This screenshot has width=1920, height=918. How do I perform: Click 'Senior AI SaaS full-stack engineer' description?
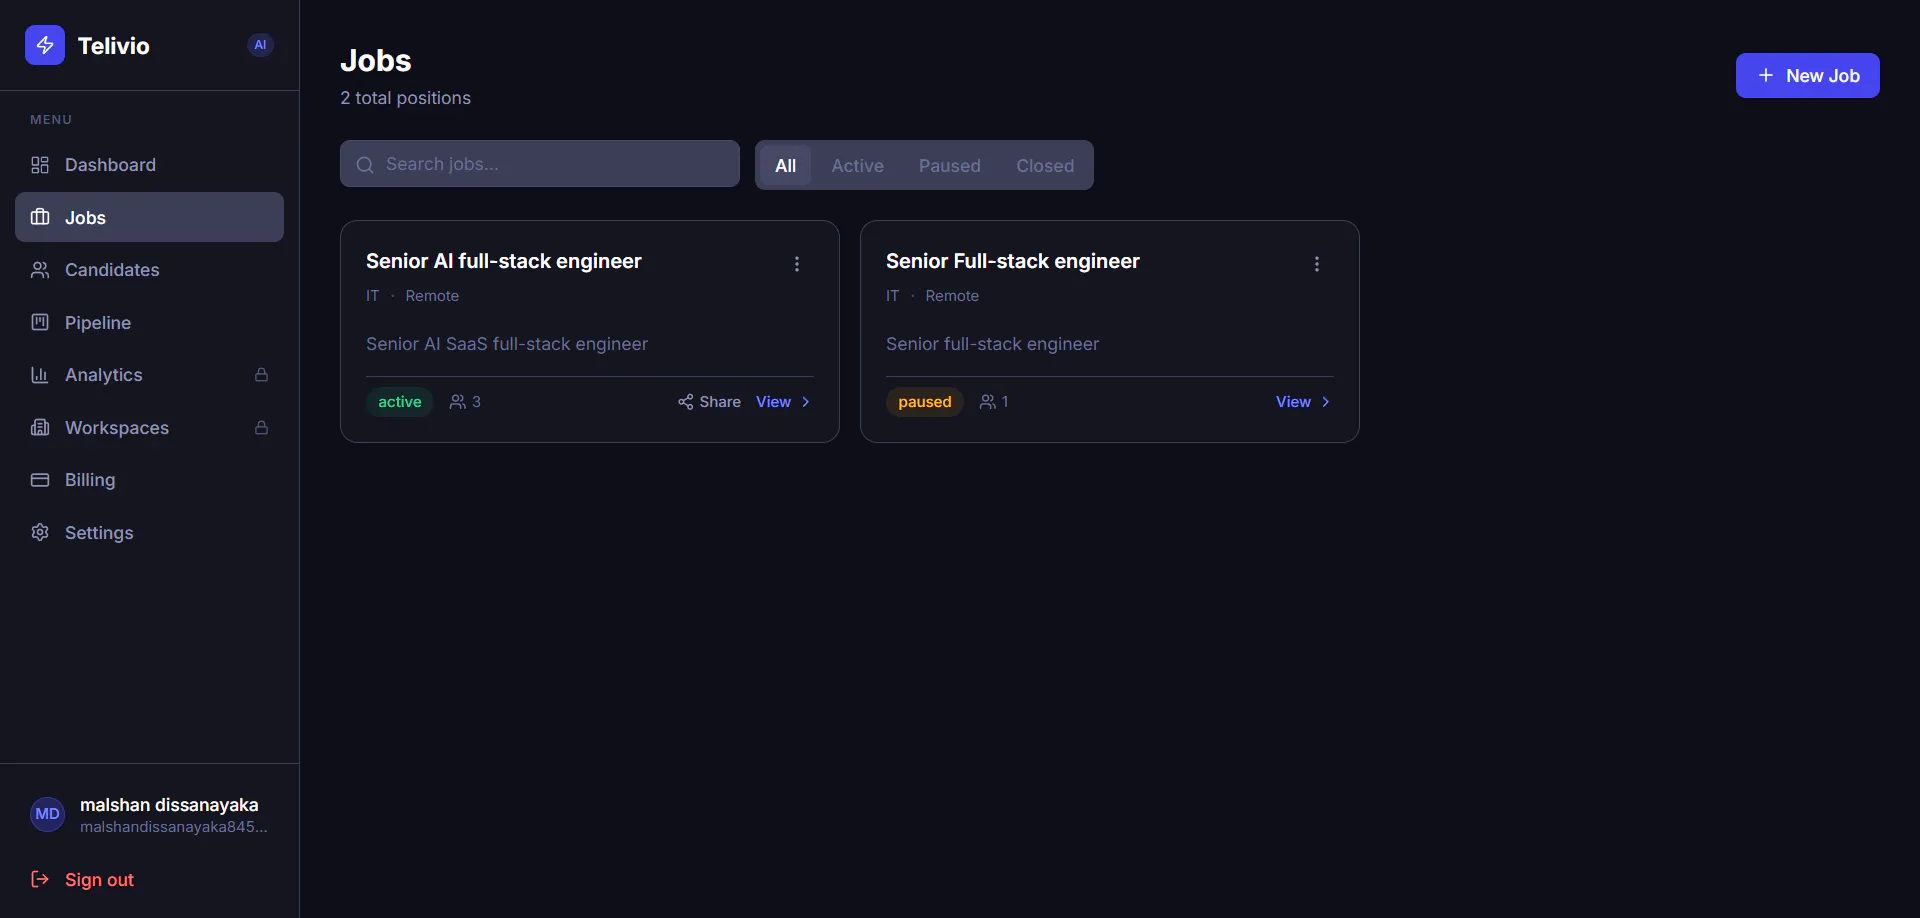[x=507, y=344]
